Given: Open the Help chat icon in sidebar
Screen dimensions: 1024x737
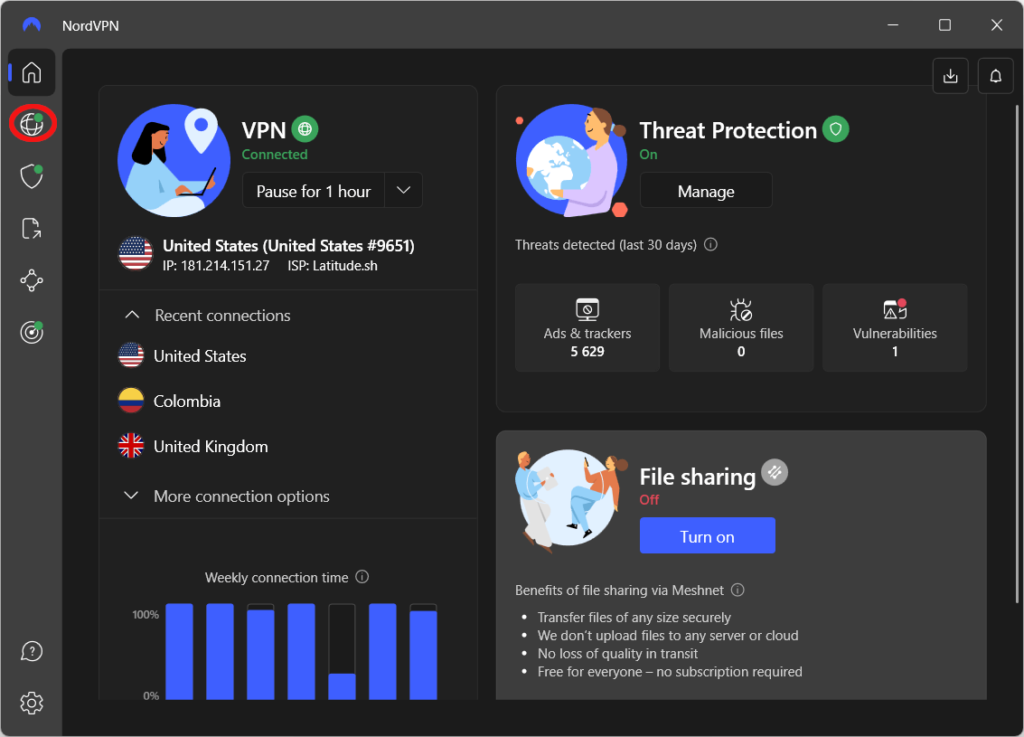Looking at the screenshot, I should click(31, 651).
